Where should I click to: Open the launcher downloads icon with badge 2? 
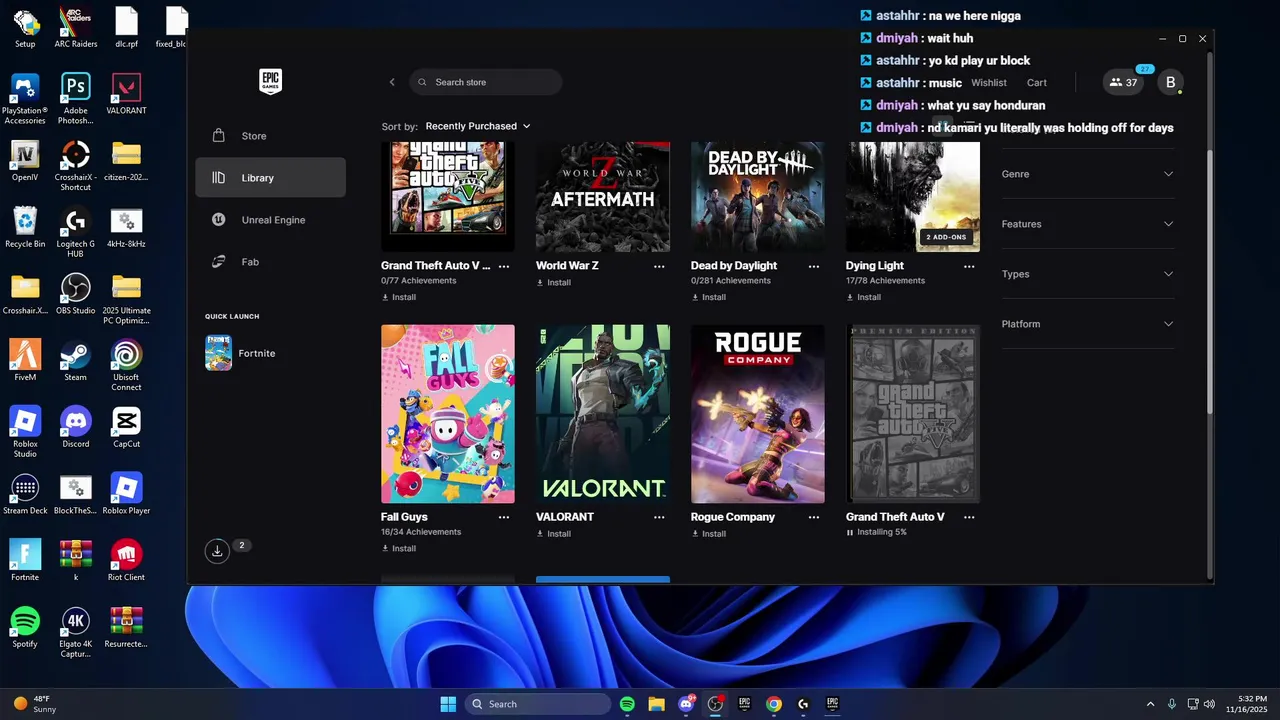217,551
